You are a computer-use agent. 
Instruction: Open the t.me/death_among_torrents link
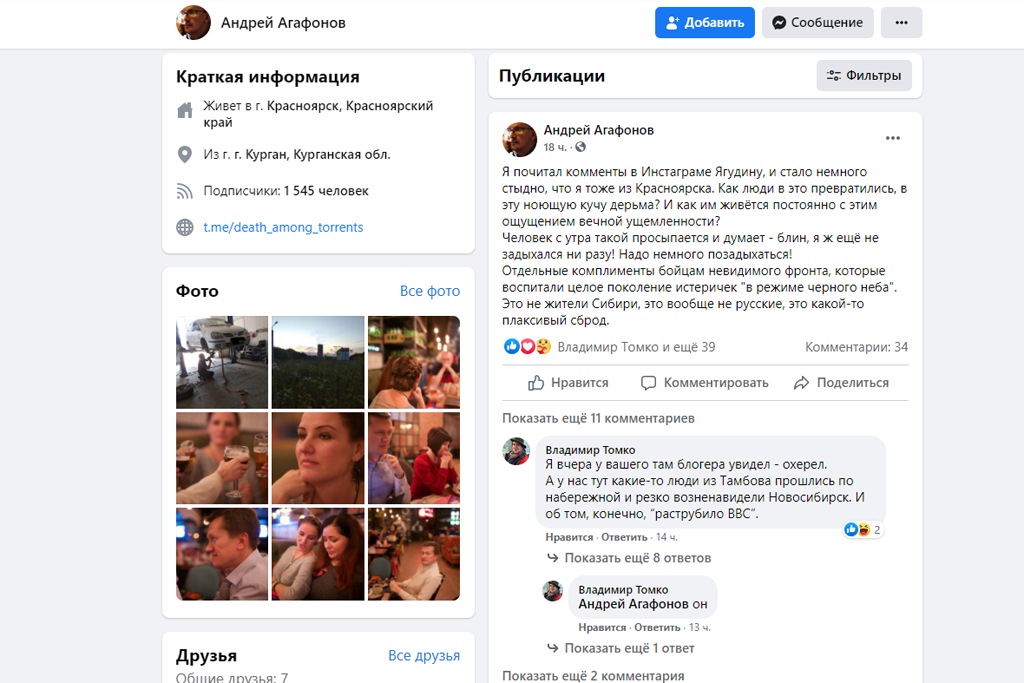[x=283, y=227]
